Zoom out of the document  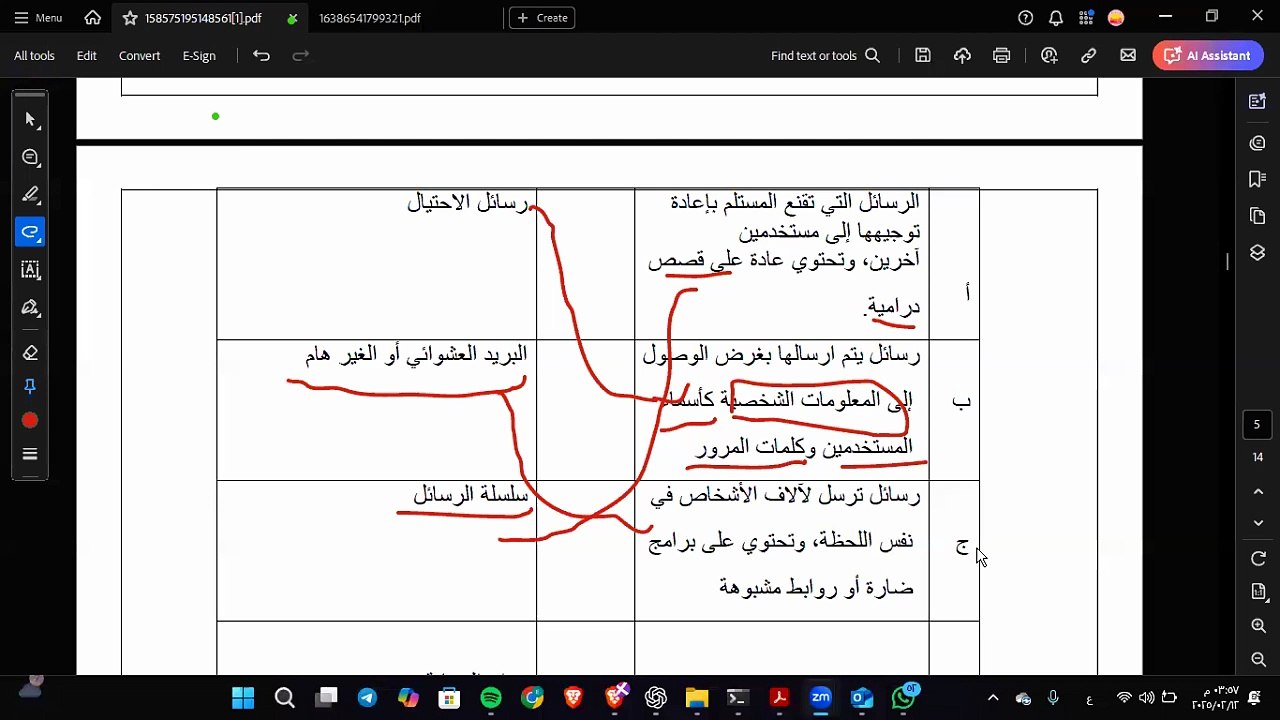click(1258, 659)
